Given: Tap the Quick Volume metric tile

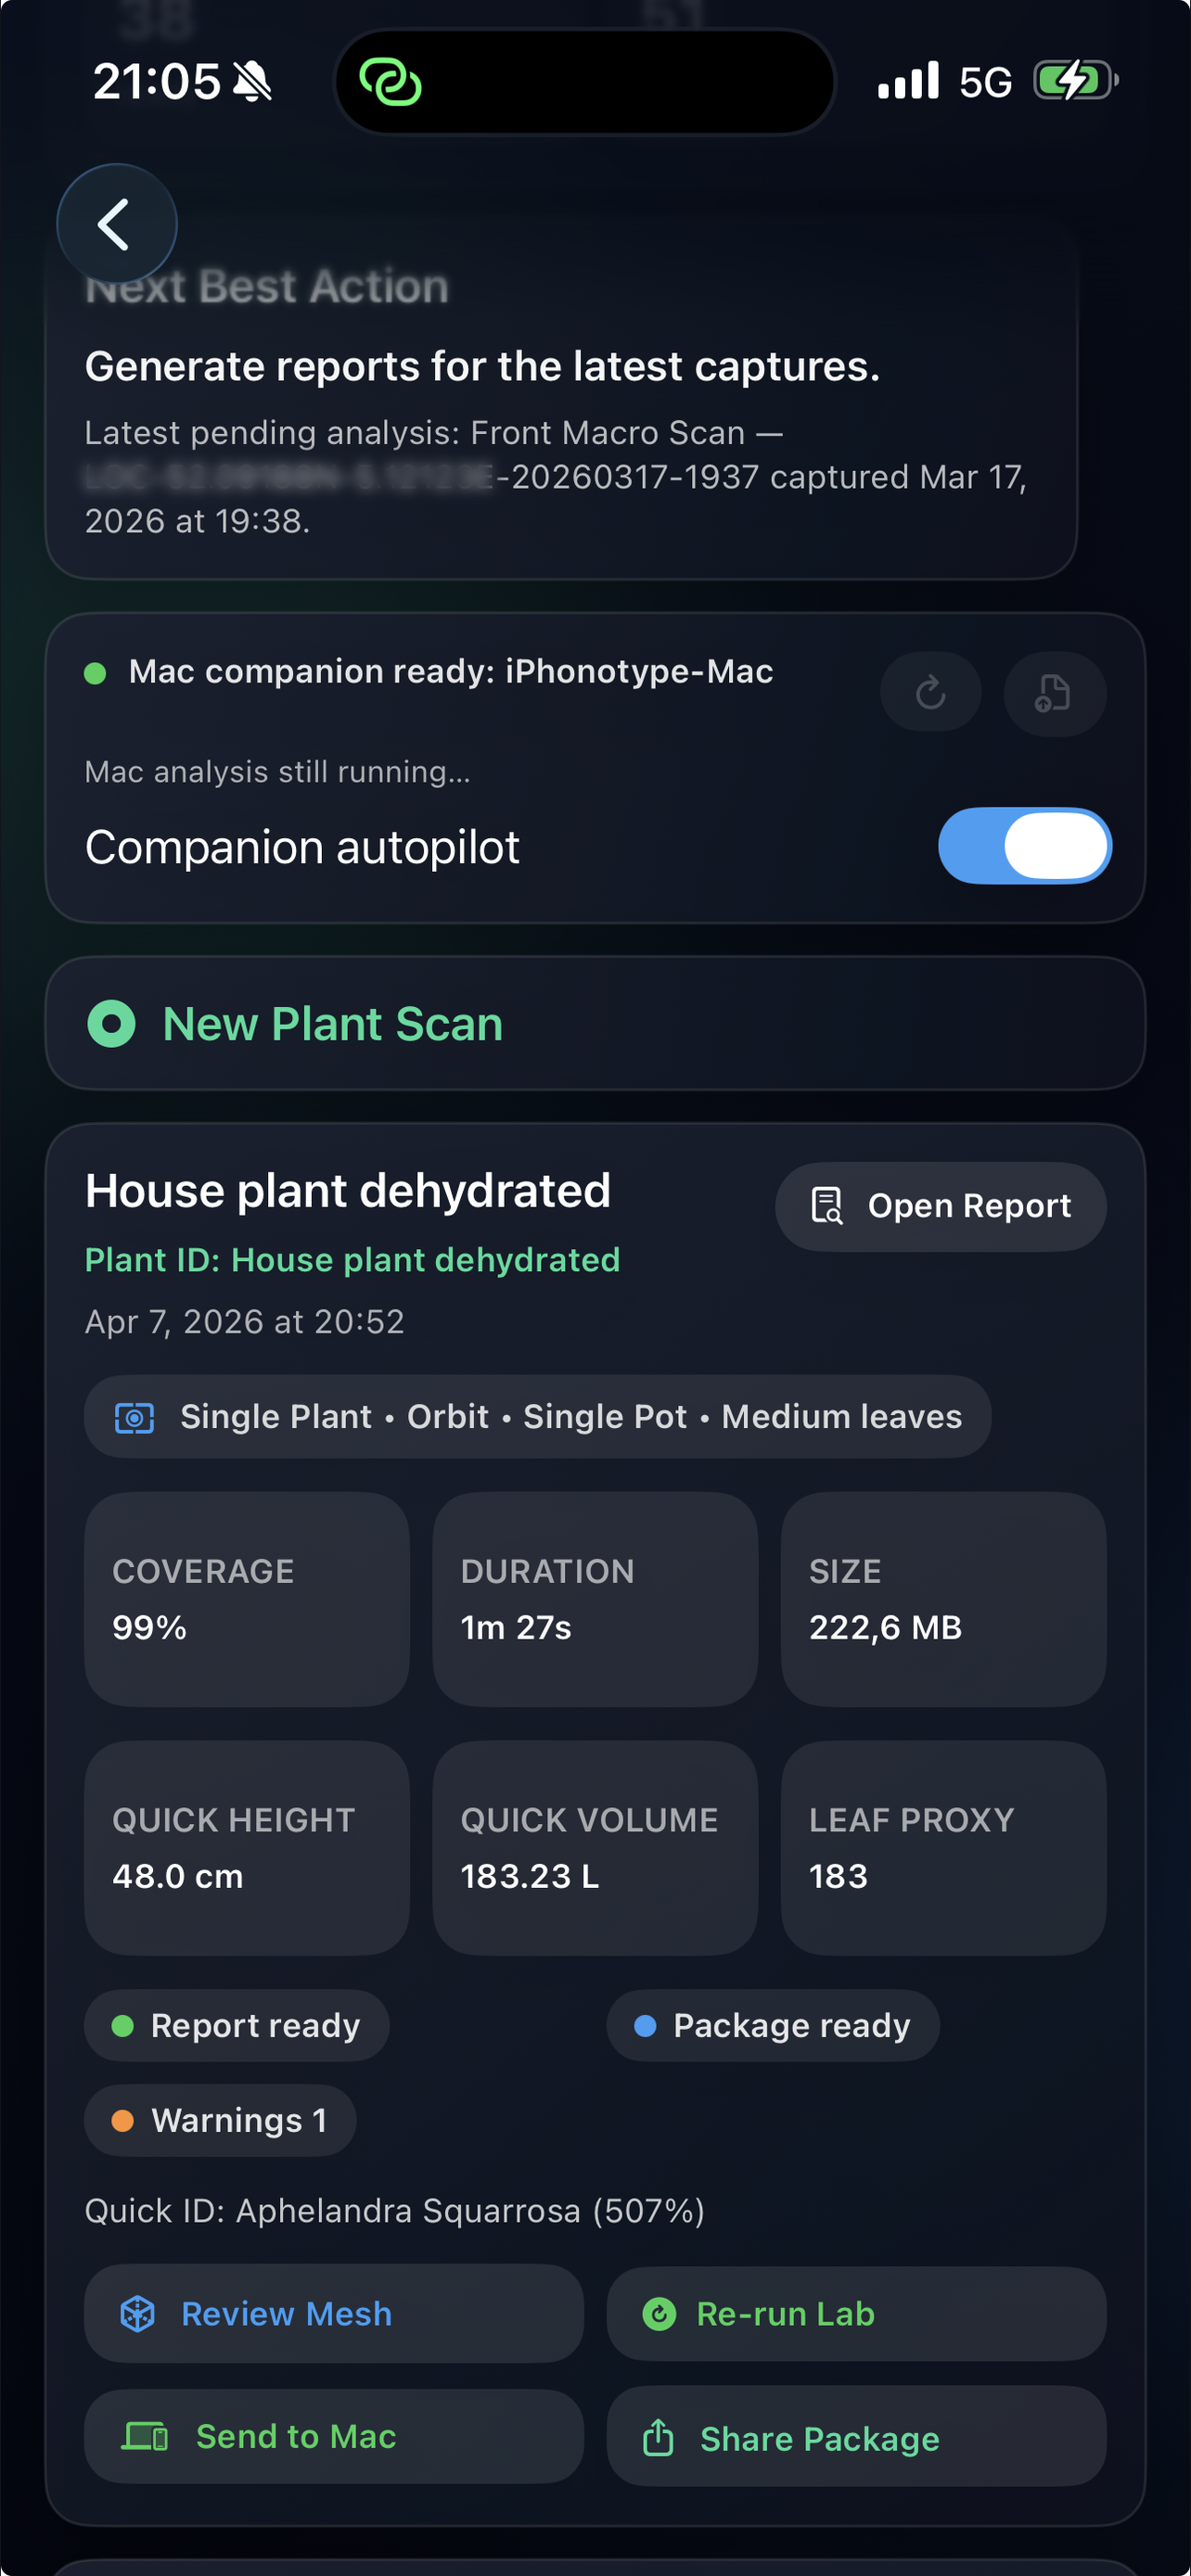Looking at the screenshot, I should coord(595,1848).
